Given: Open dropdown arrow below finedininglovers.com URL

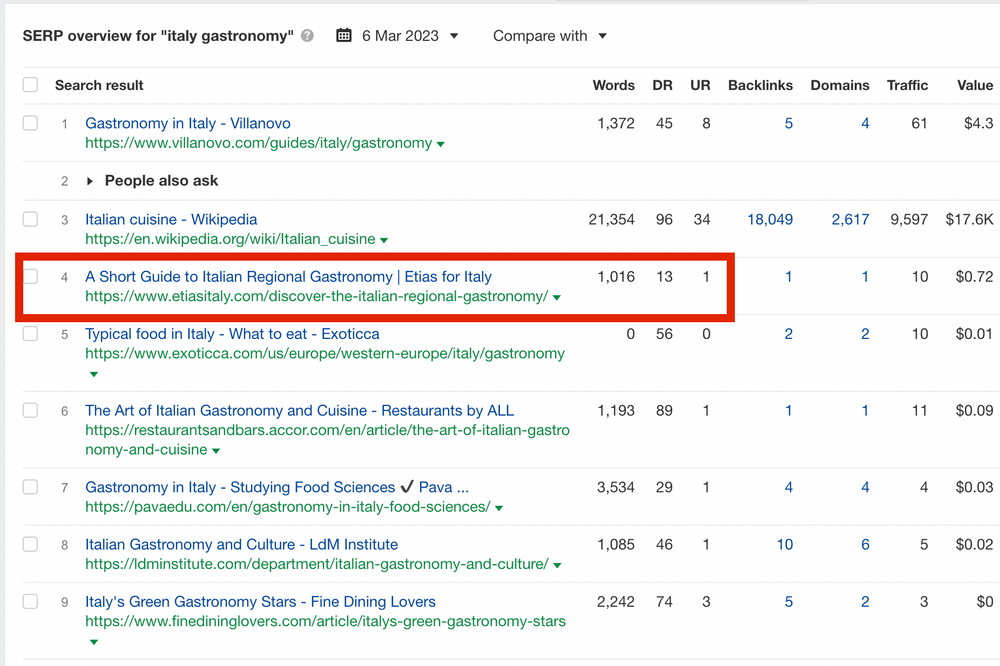Looking at the screenshot, I should point(94,642).
